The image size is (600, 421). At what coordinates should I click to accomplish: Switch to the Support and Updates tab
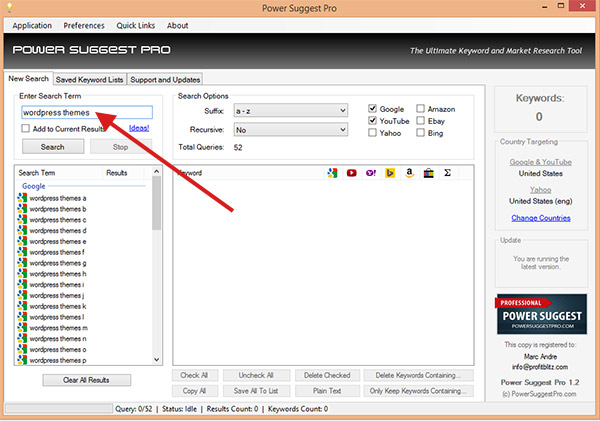coord(165,80)
